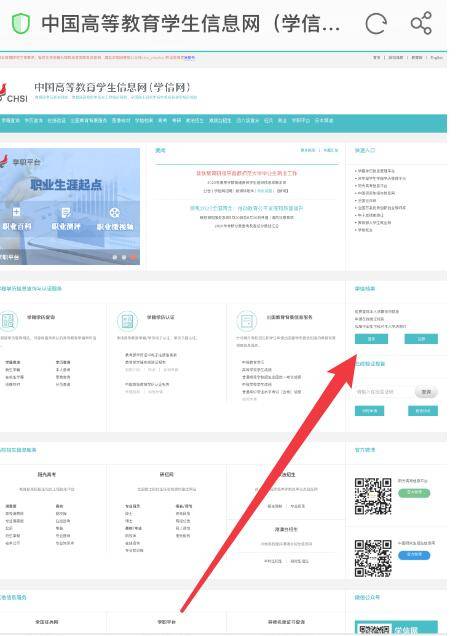The width and height of the screenshot is (456, 636).
Task: Open the share icon in the title bar
Action: (x=421, y=23)
